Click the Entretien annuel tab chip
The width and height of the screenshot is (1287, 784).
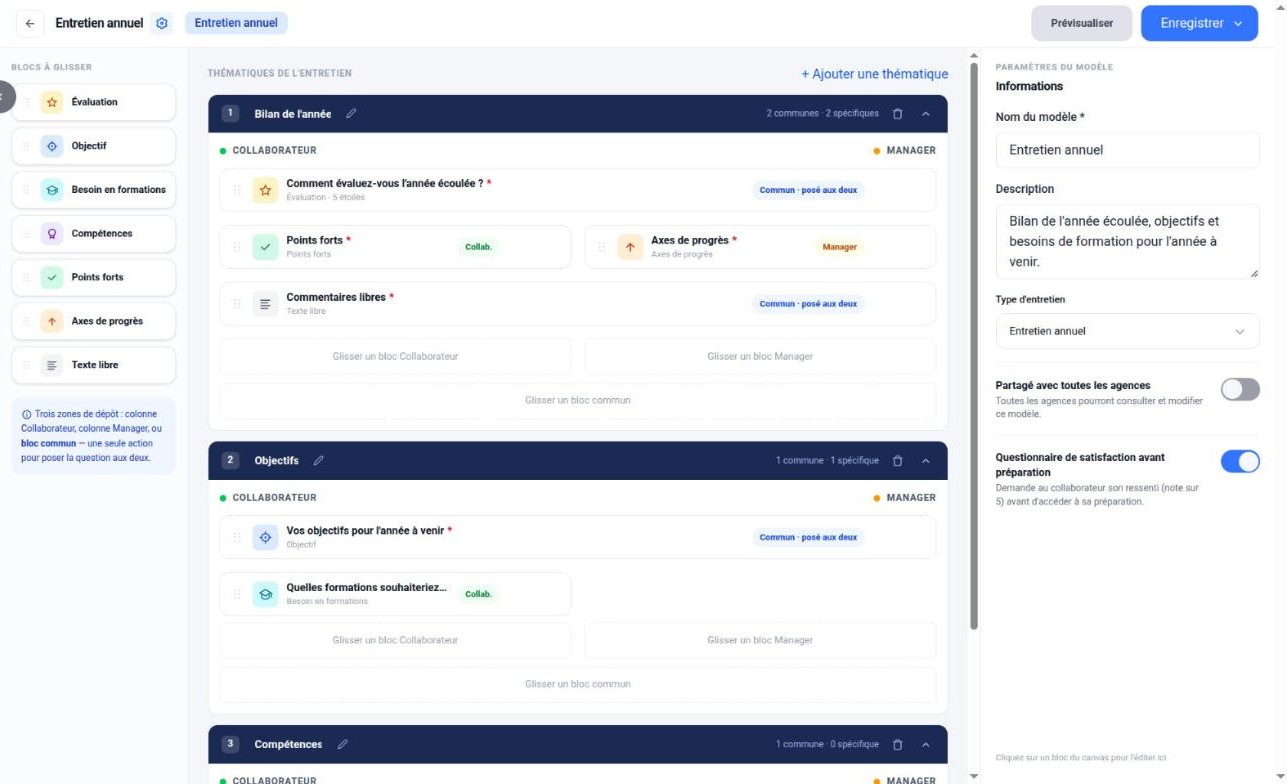(236, 23)
